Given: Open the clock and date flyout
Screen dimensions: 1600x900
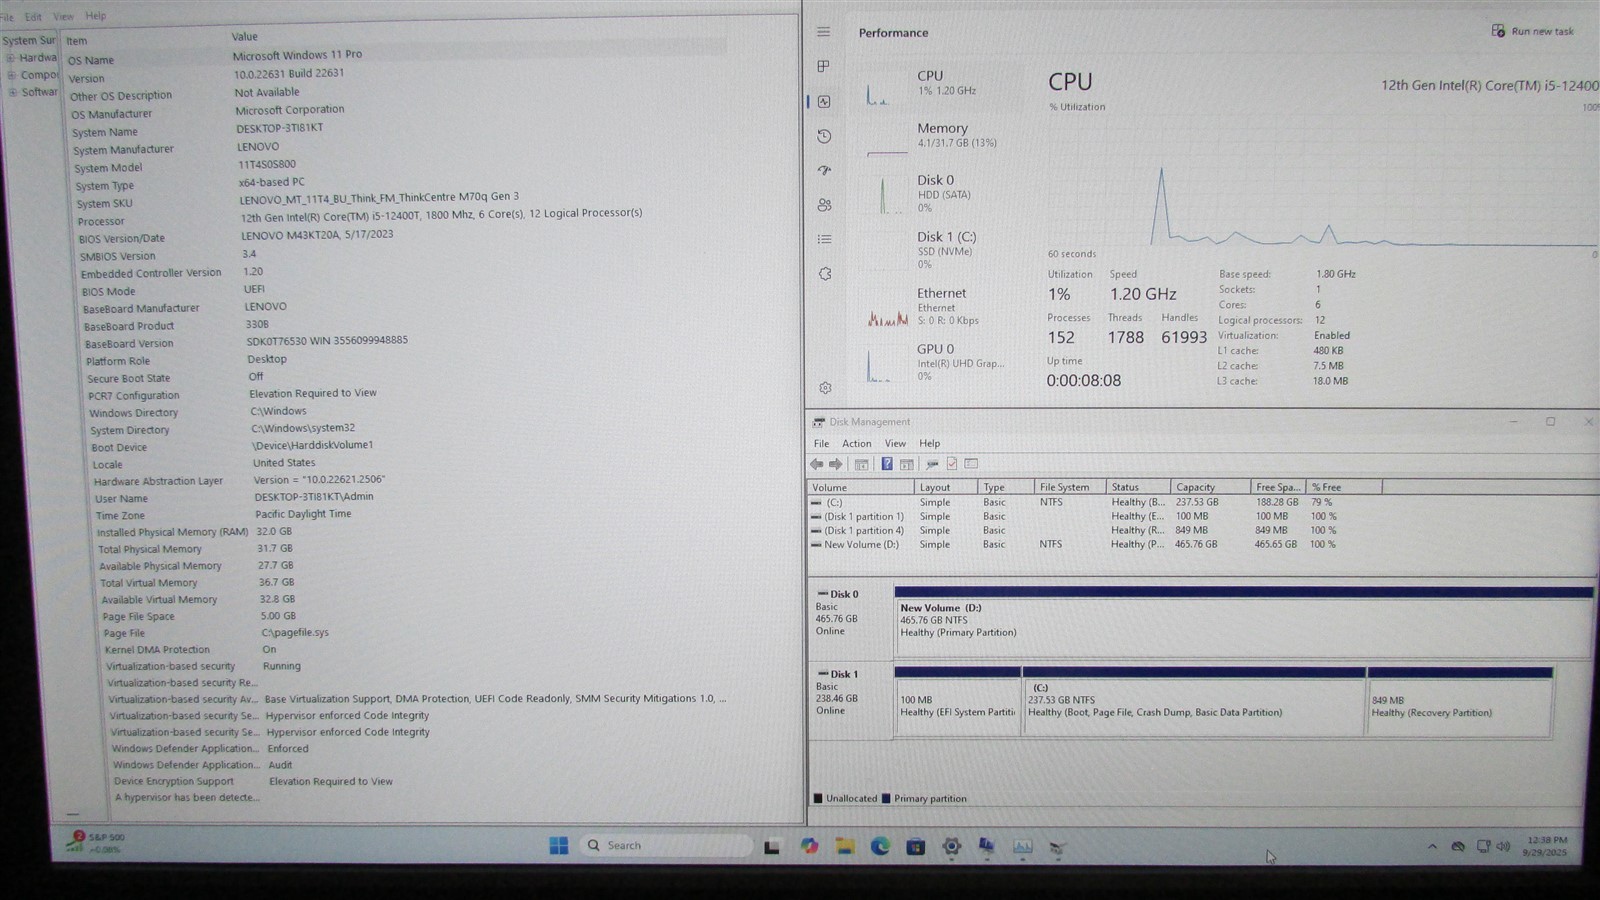Looking at the screenshot, I should tap(1546, 846).
